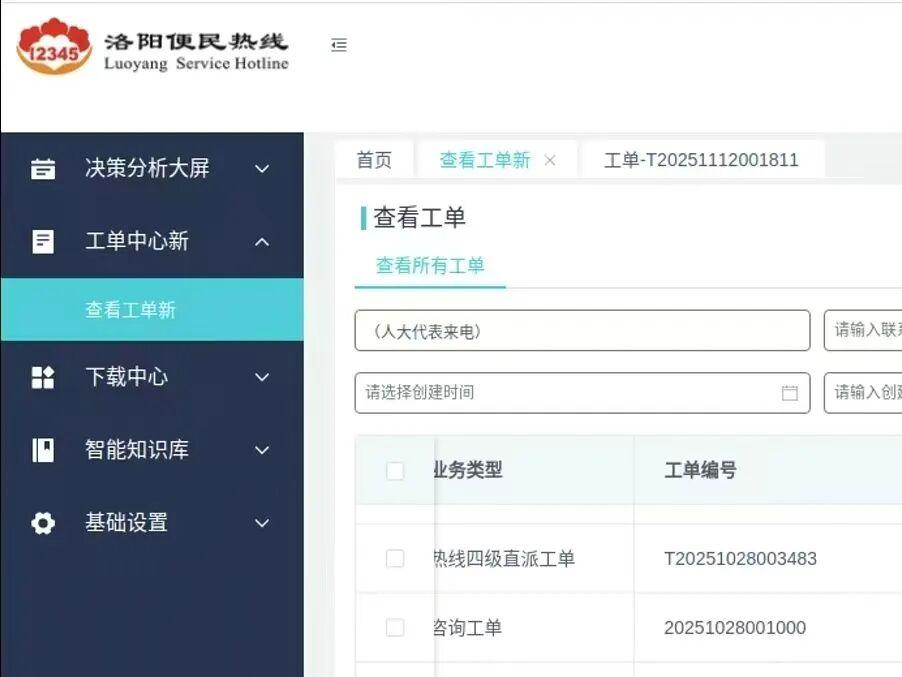
Task: Collapse the sidebar with the menu fold icon
Action: click(339, 45)
